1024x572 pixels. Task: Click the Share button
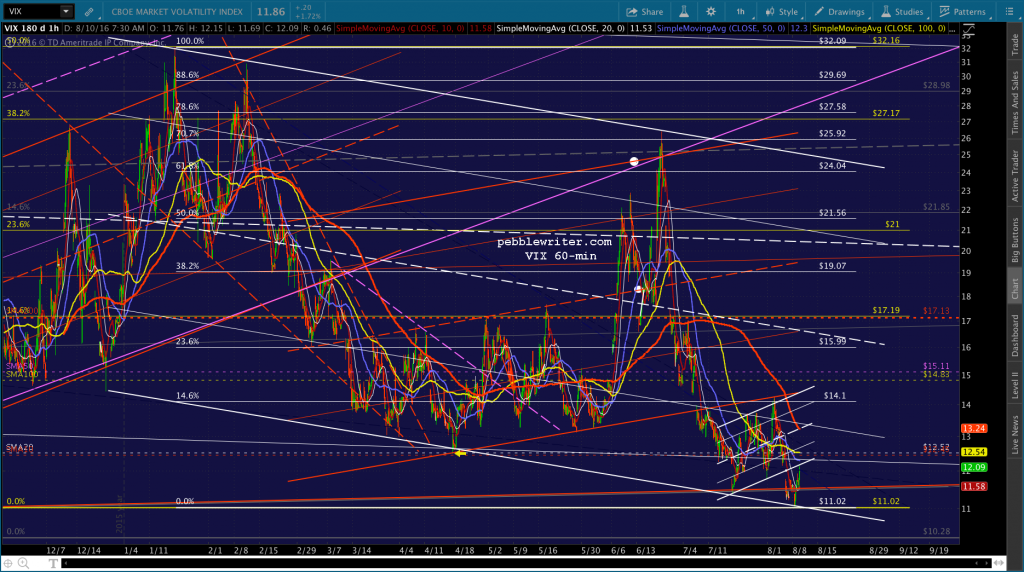tap(645, 12)
